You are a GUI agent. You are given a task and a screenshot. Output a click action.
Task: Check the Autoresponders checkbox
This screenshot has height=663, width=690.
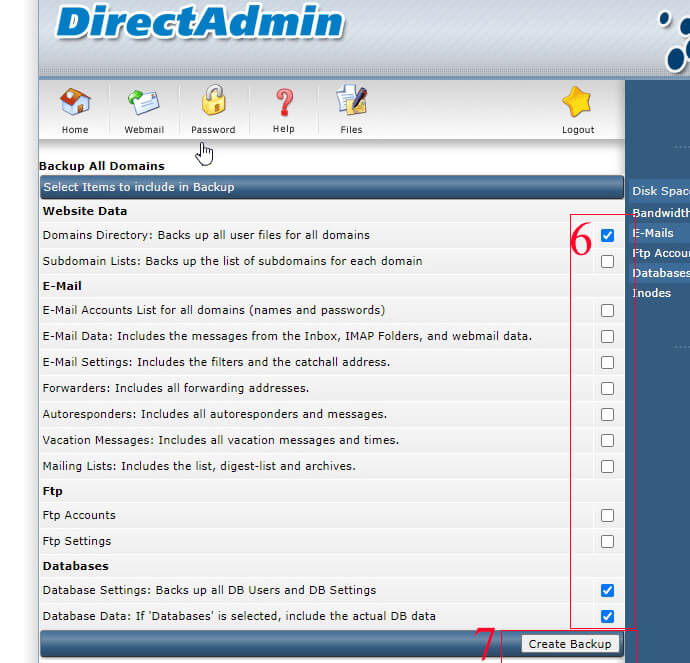point(607,414)
